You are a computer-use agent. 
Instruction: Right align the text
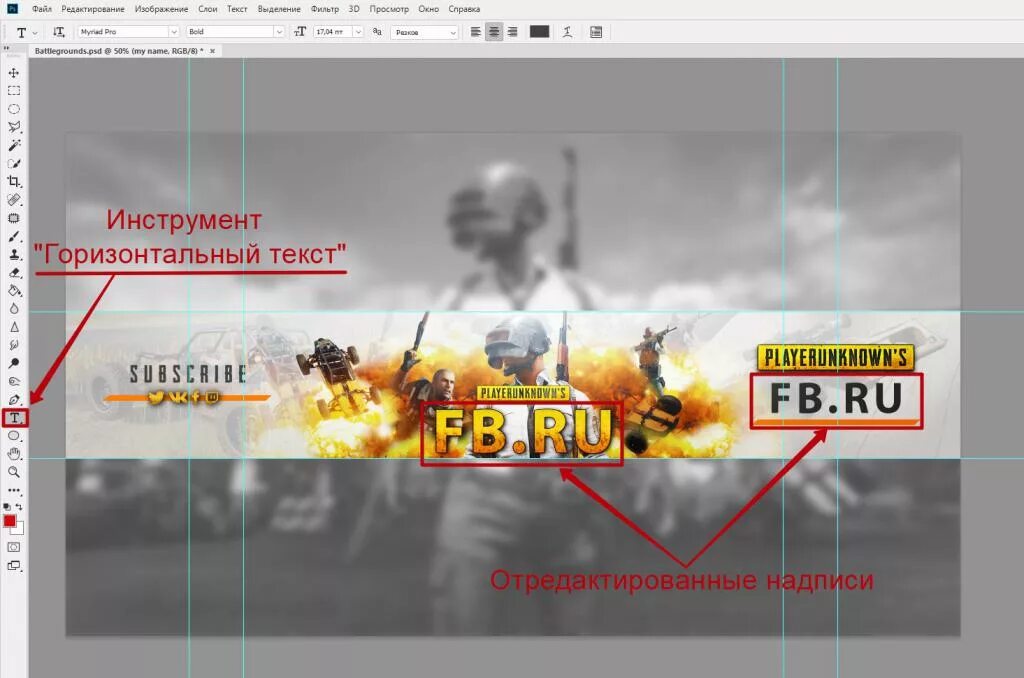[513, 31]
